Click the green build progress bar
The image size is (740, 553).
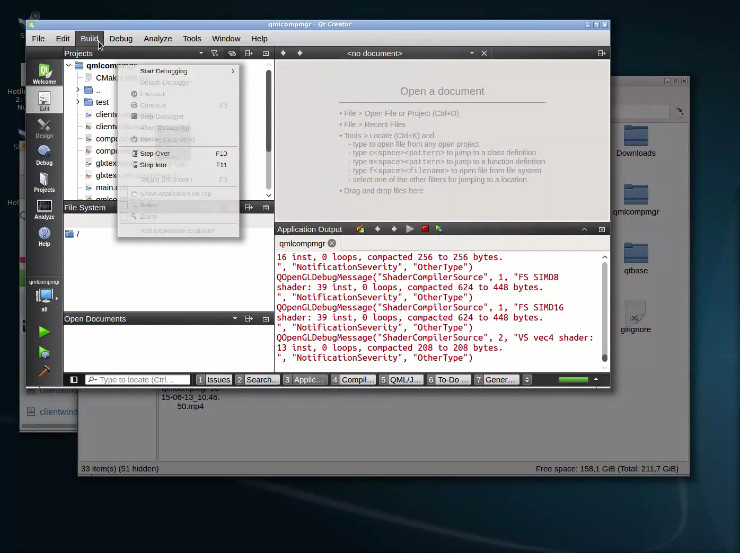pos(573,379)
